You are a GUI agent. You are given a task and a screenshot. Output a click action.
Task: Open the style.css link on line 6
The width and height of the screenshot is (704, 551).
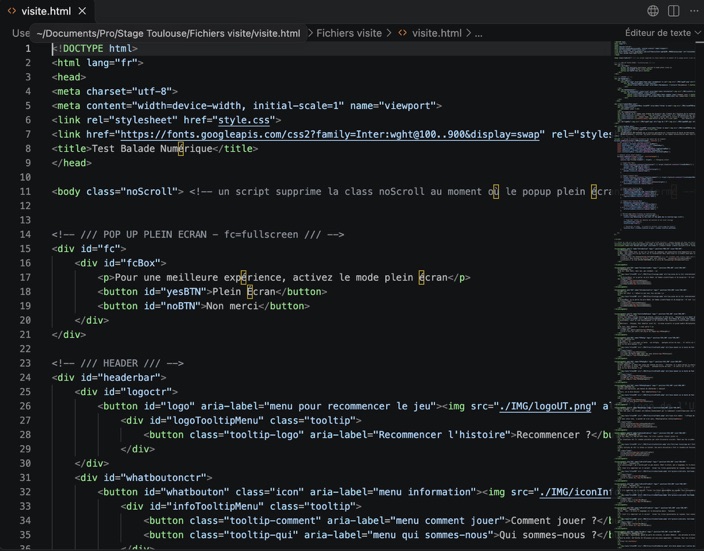pos(243,120)
